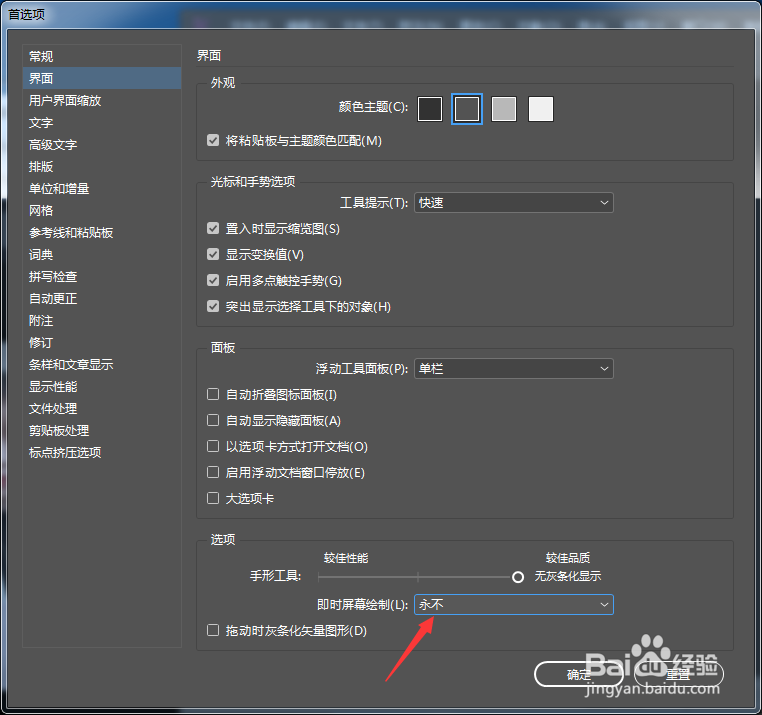Open 条样和文章显示 category
762x715 pixels.
tap(102, 365)
